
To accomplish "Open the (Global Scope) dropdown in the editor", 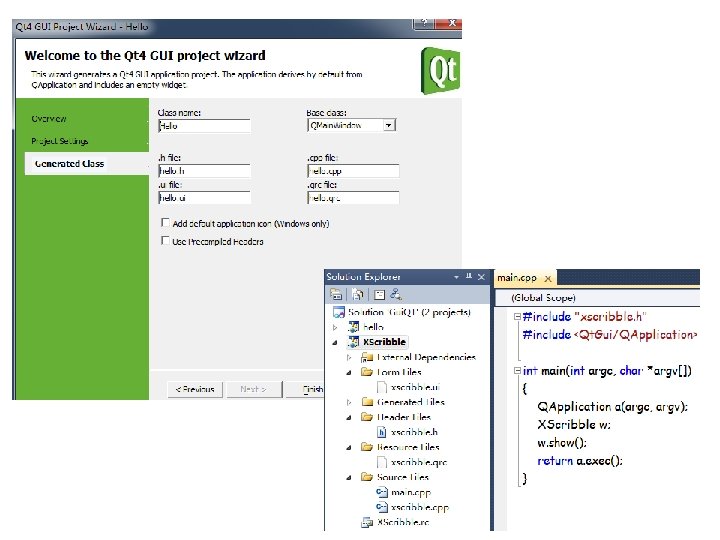I will (x=597, y=298).
